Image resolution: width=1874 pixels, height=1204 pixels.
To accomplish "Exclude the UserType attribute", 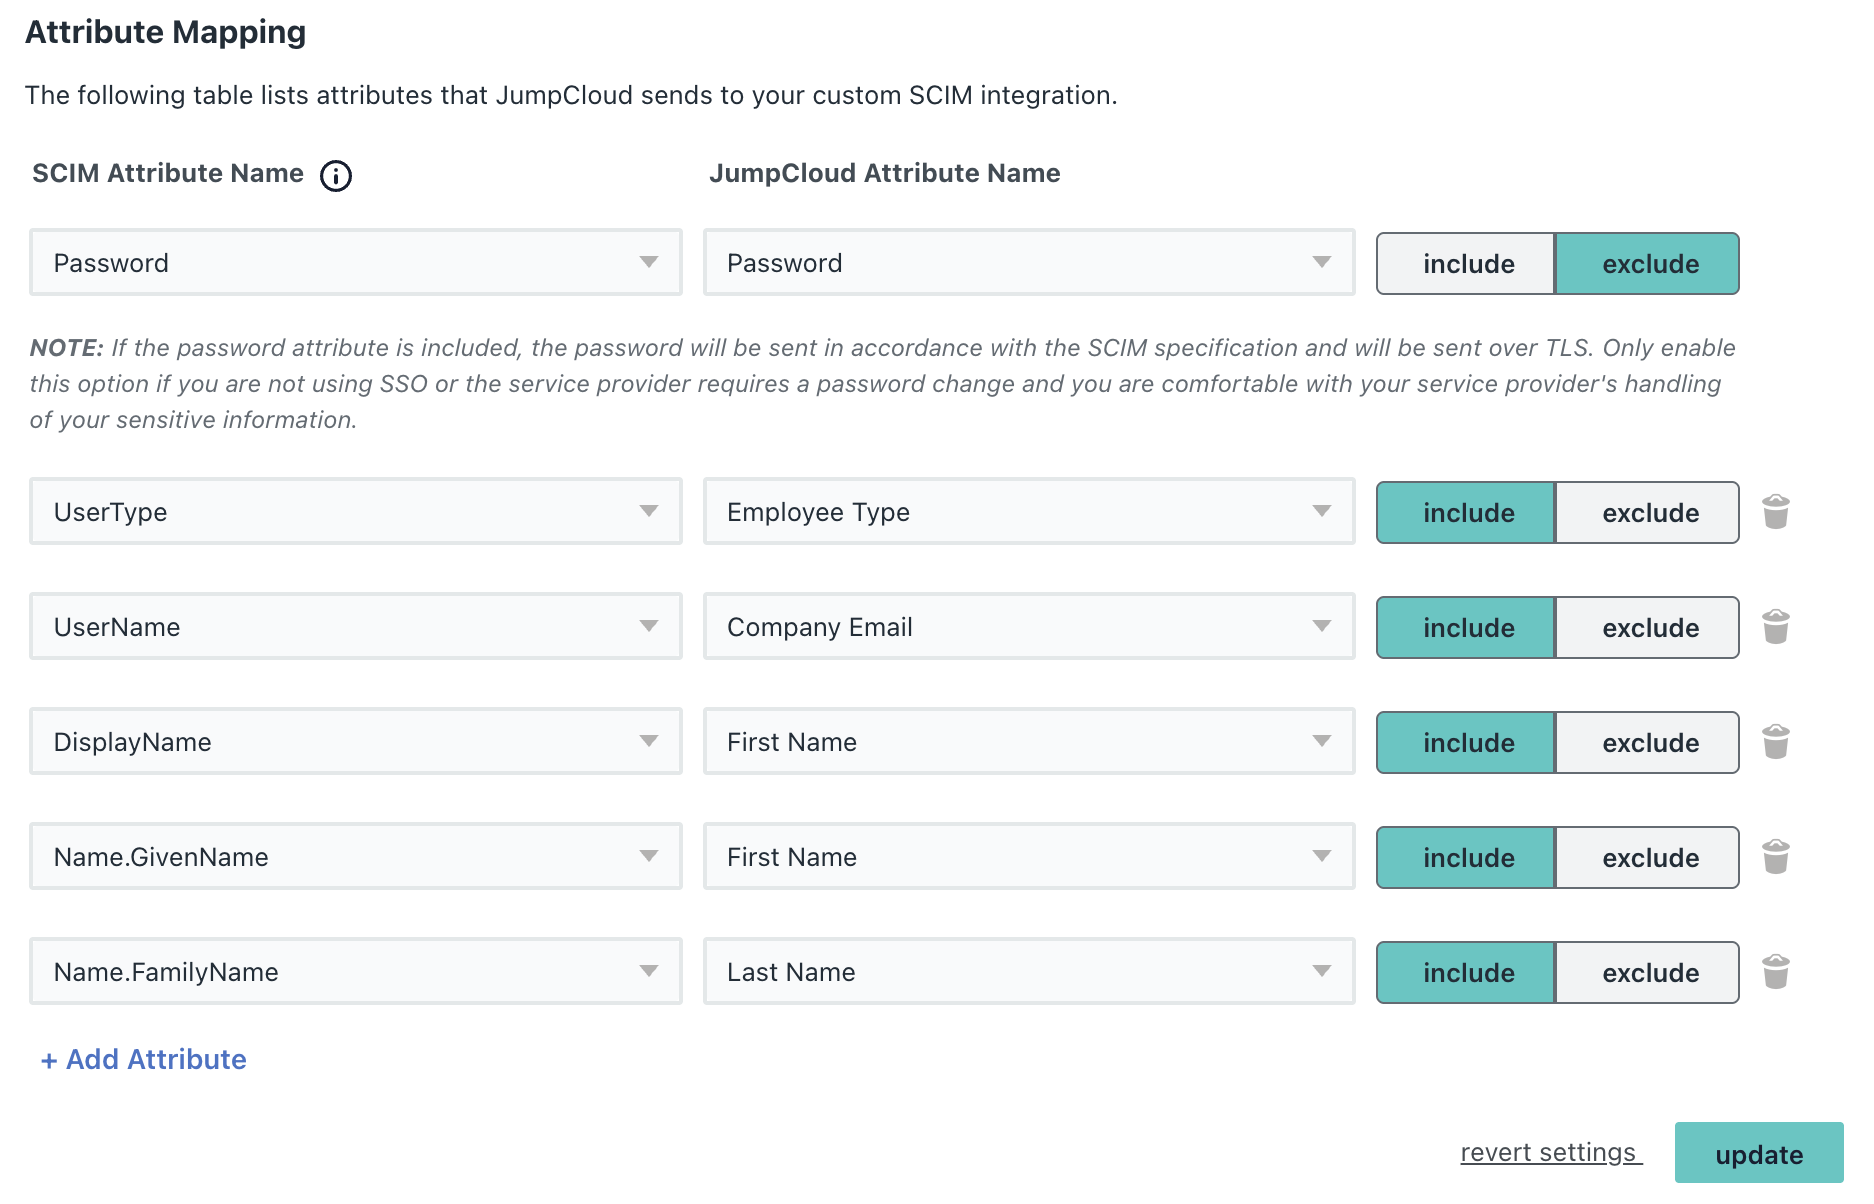I will 1648,513.
